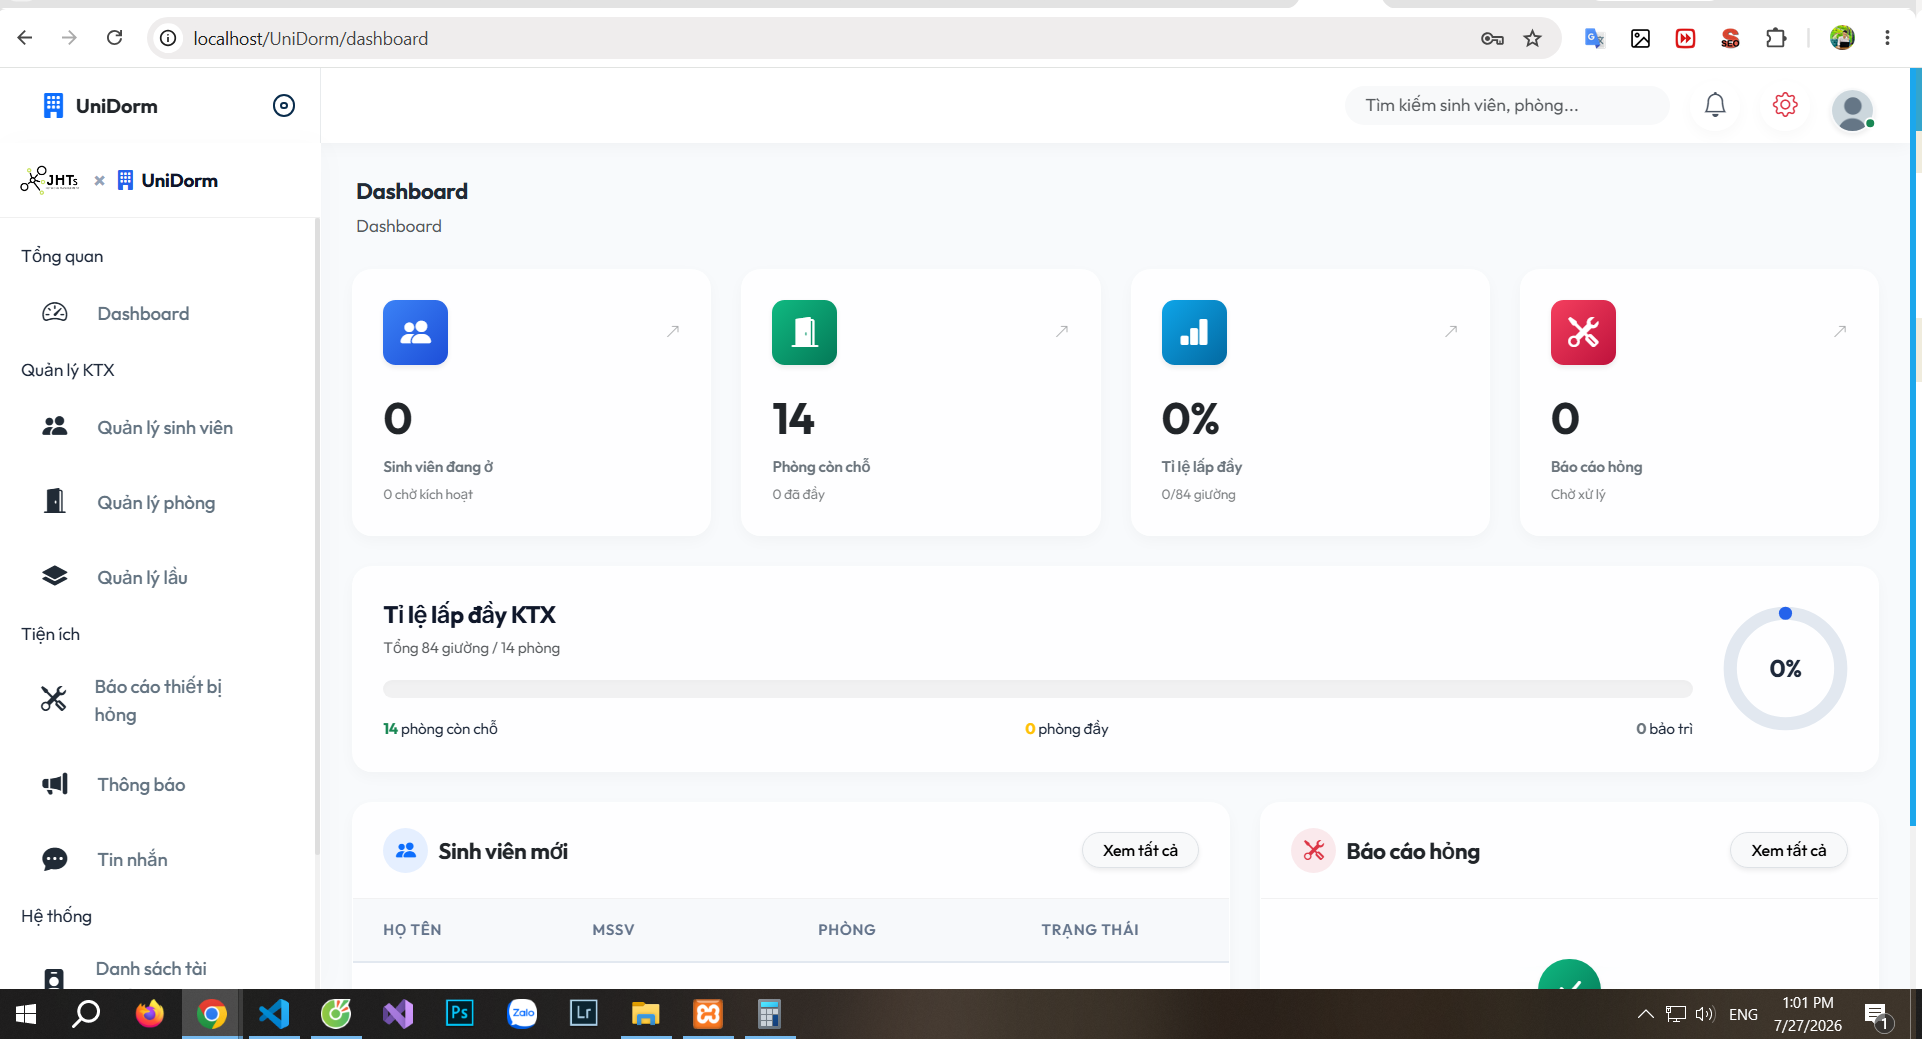
Task: Open Zalo from the taskbar
Action: point(522,1014)
